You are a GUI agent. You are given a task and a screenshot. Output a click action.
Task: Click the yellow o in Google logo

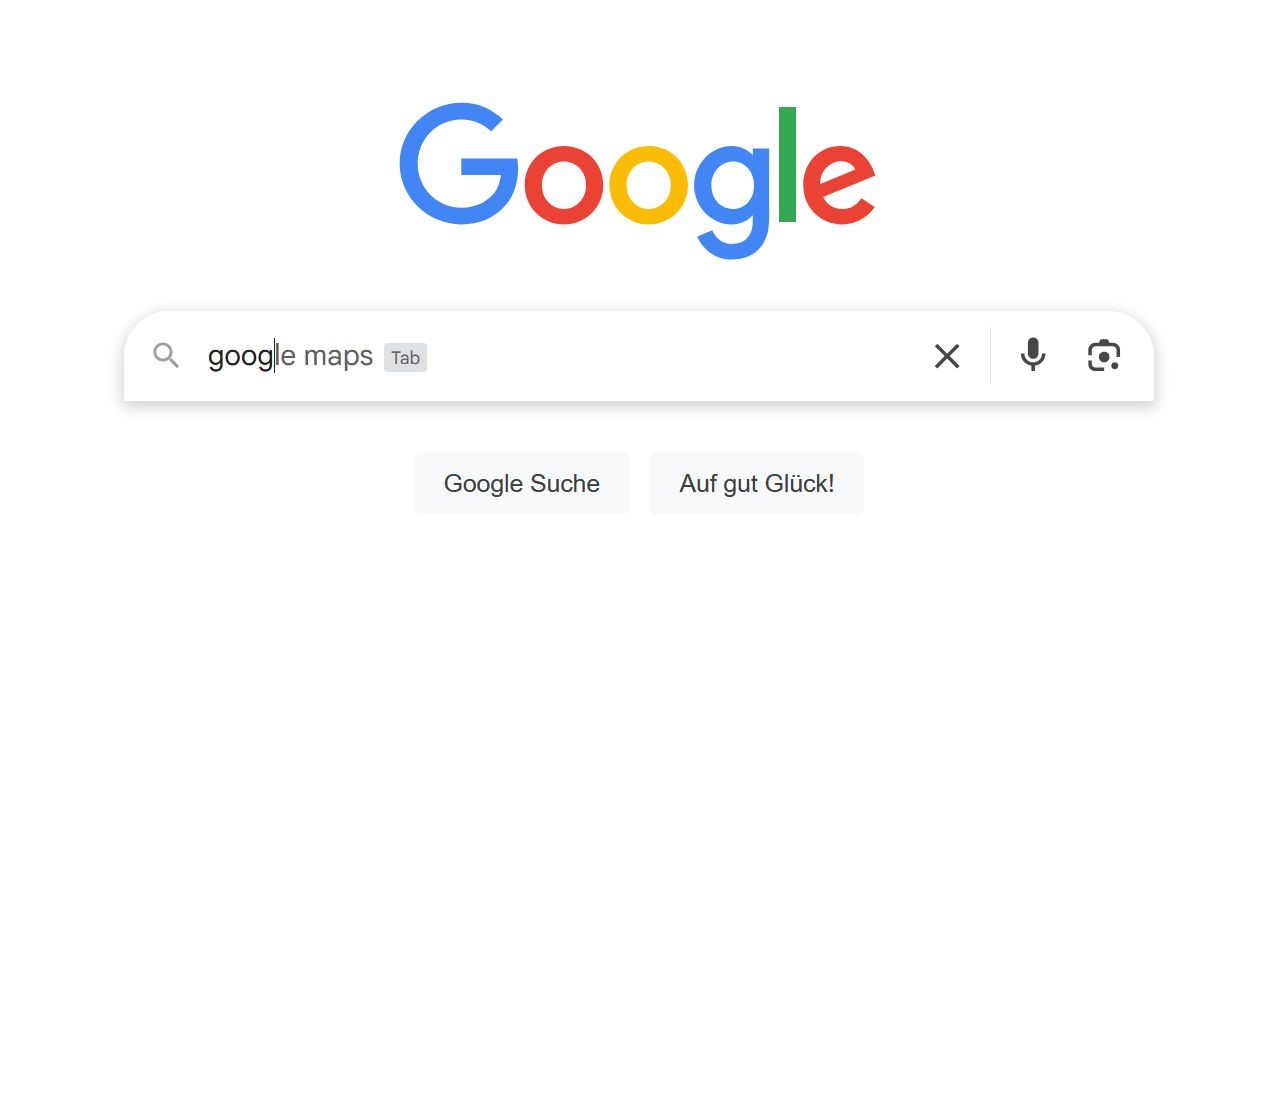coord(649,185)
